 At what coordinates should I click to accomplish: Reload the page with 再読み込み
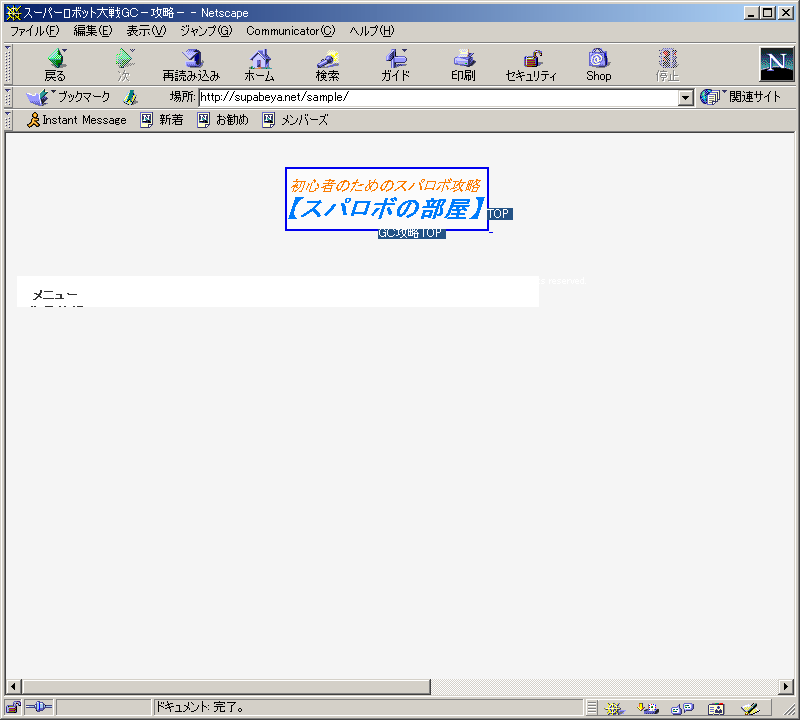[191, 65]
